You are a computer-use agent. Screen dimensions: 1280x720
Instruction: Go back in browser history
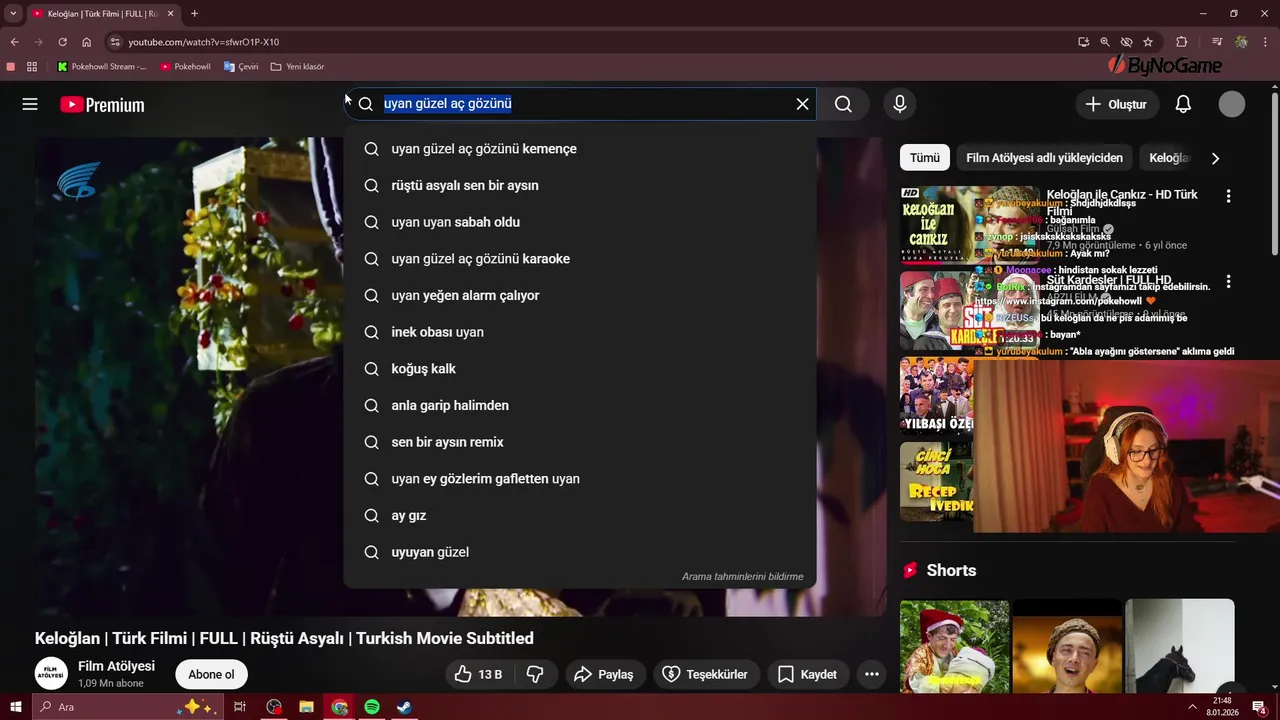point(14,42)
